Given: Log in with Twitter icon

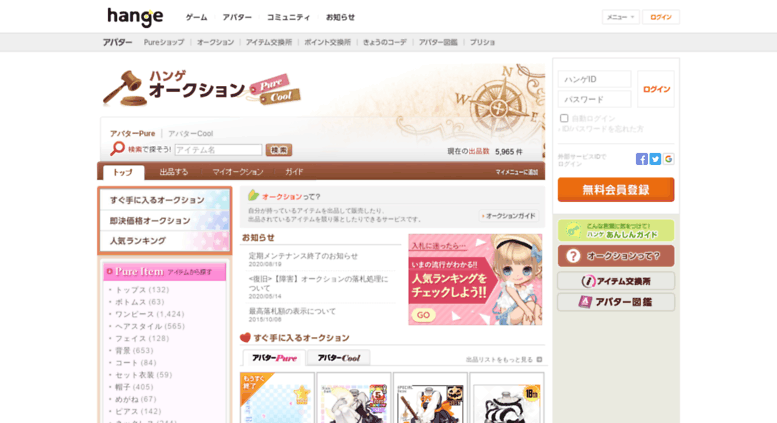Looking at the screenshot, I should [x=655, y=159].
